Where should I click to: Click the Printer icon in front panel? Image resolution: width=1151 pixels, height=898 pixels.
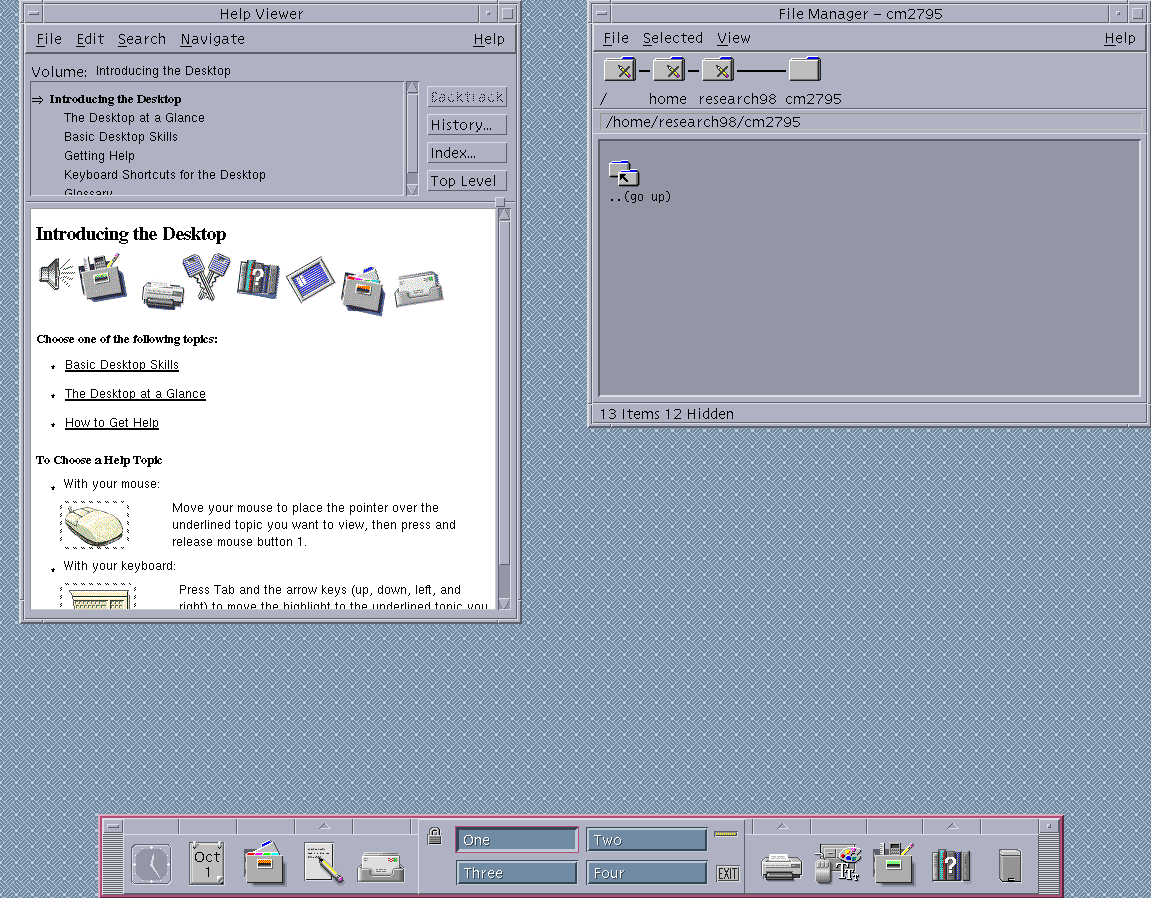[x=780, y=865]
